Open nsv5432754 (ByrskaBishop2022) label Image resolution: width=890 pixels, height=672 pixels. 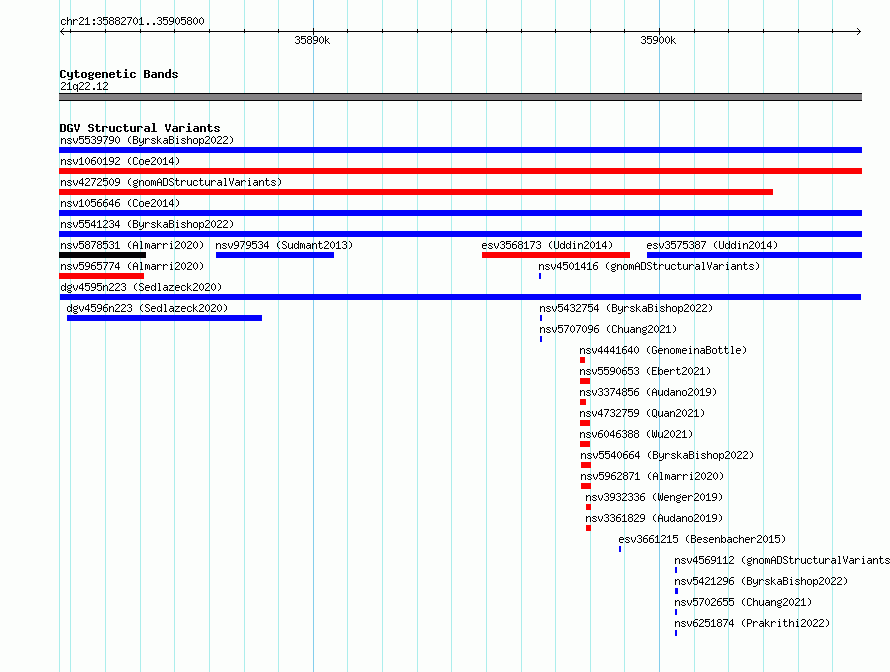(626, 308)
